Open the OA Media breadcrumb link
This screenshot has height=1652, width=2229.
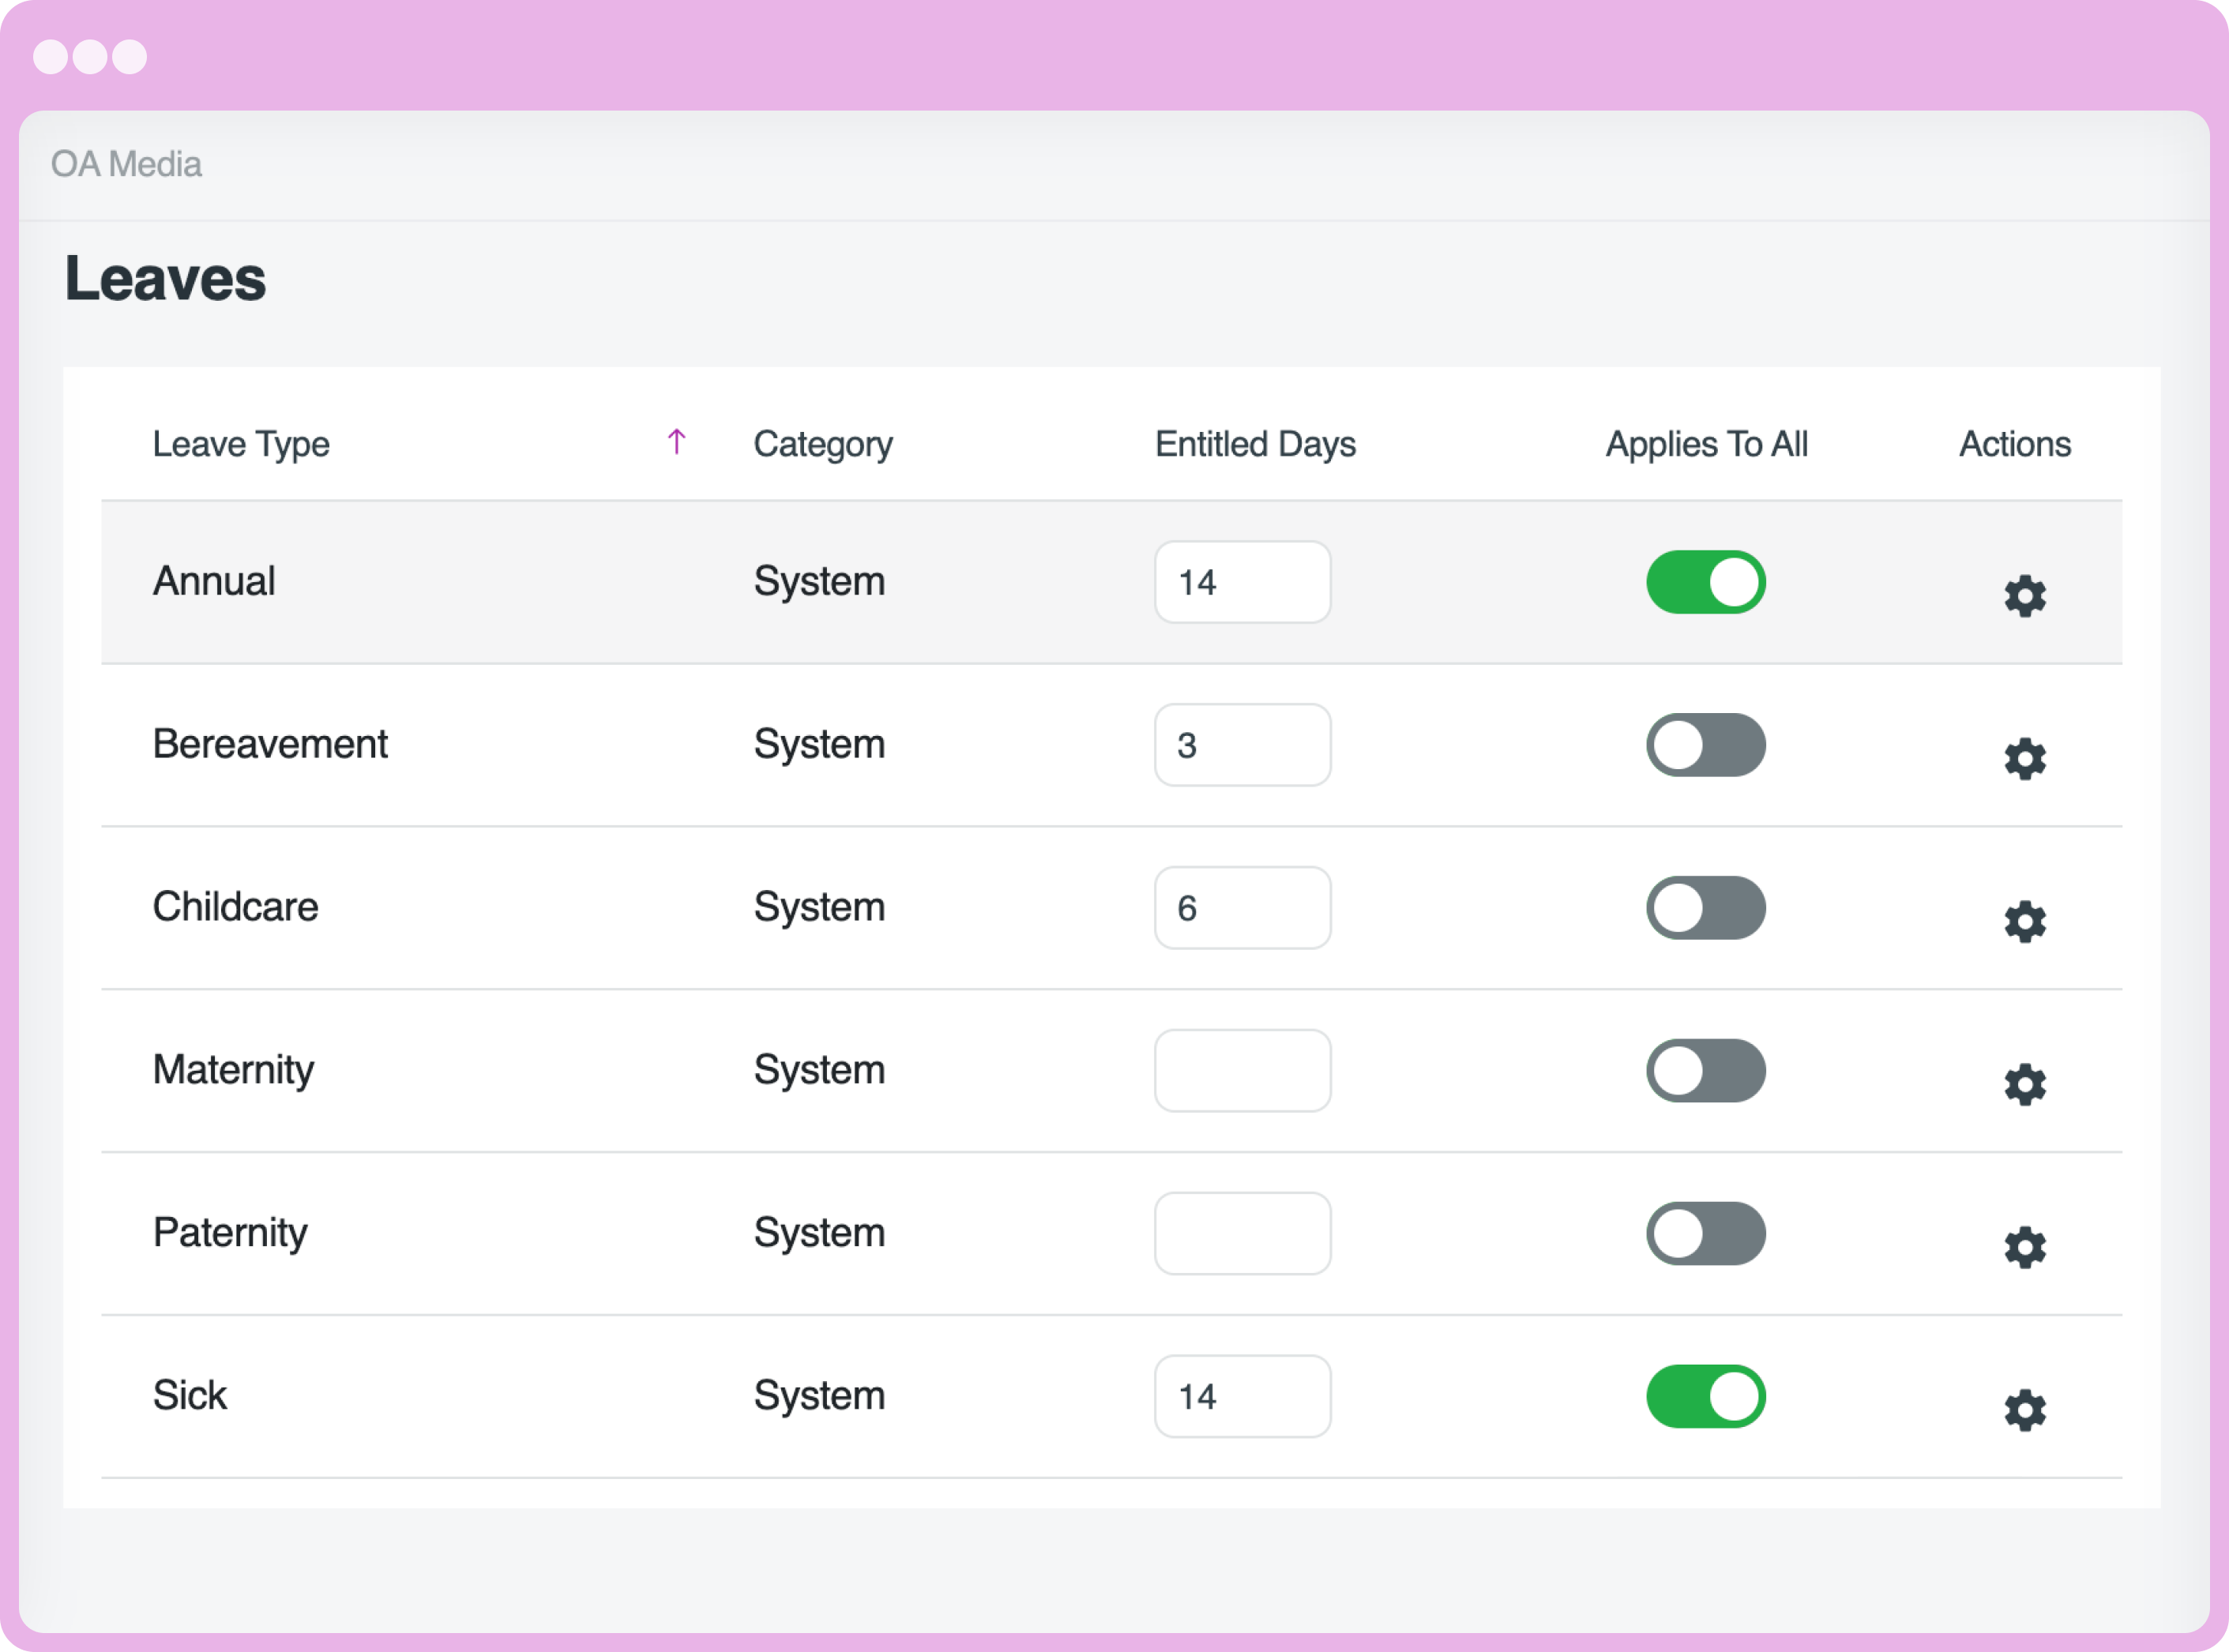point(126,164)
